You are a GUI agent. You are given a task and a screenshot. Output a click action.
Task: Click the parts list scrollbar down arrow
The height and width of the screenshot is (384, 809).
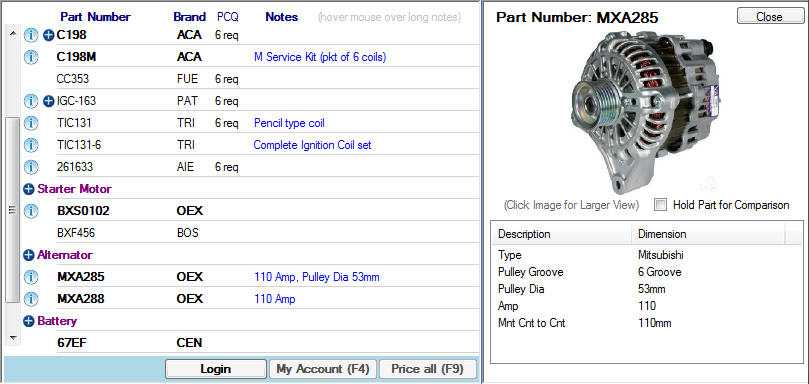tap(12, 338)
